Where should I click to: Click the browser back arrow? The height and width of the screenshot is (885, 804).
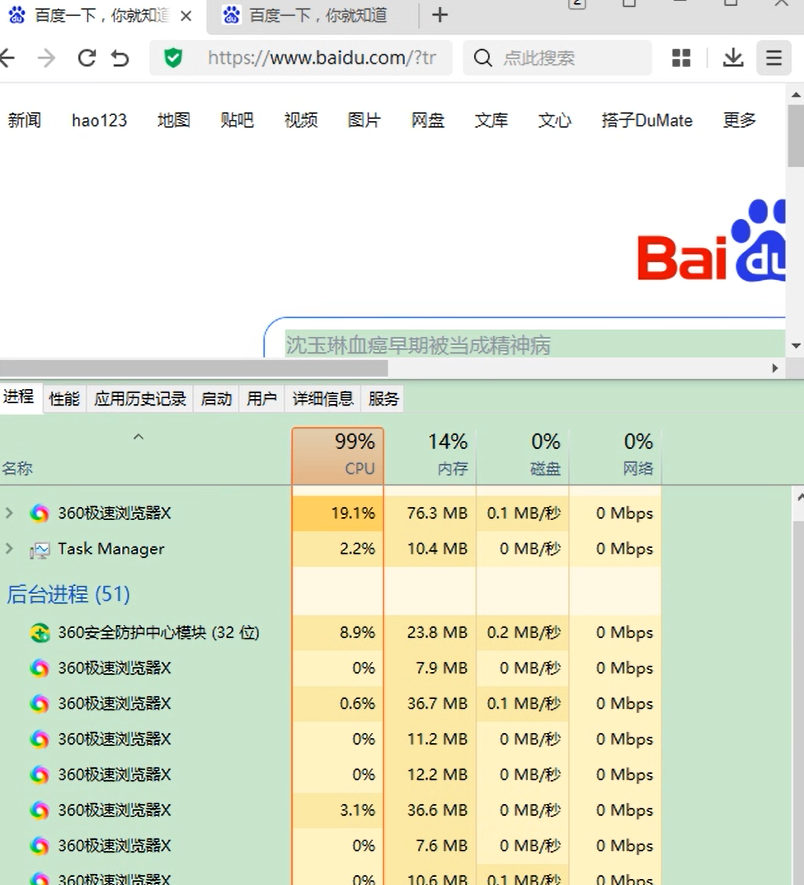(7, 58)
